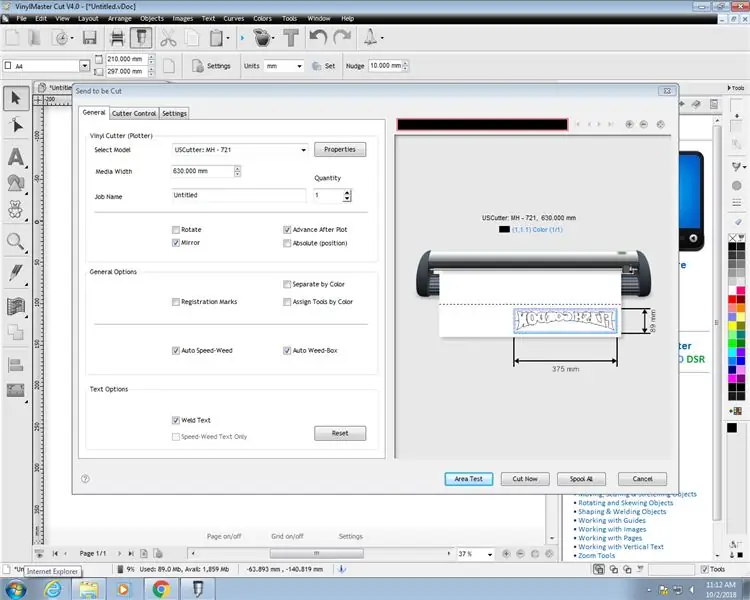Click the paint bucket fill icon
Image resolution: width=750 pixels, height=600 pixels.
(262, 38)
